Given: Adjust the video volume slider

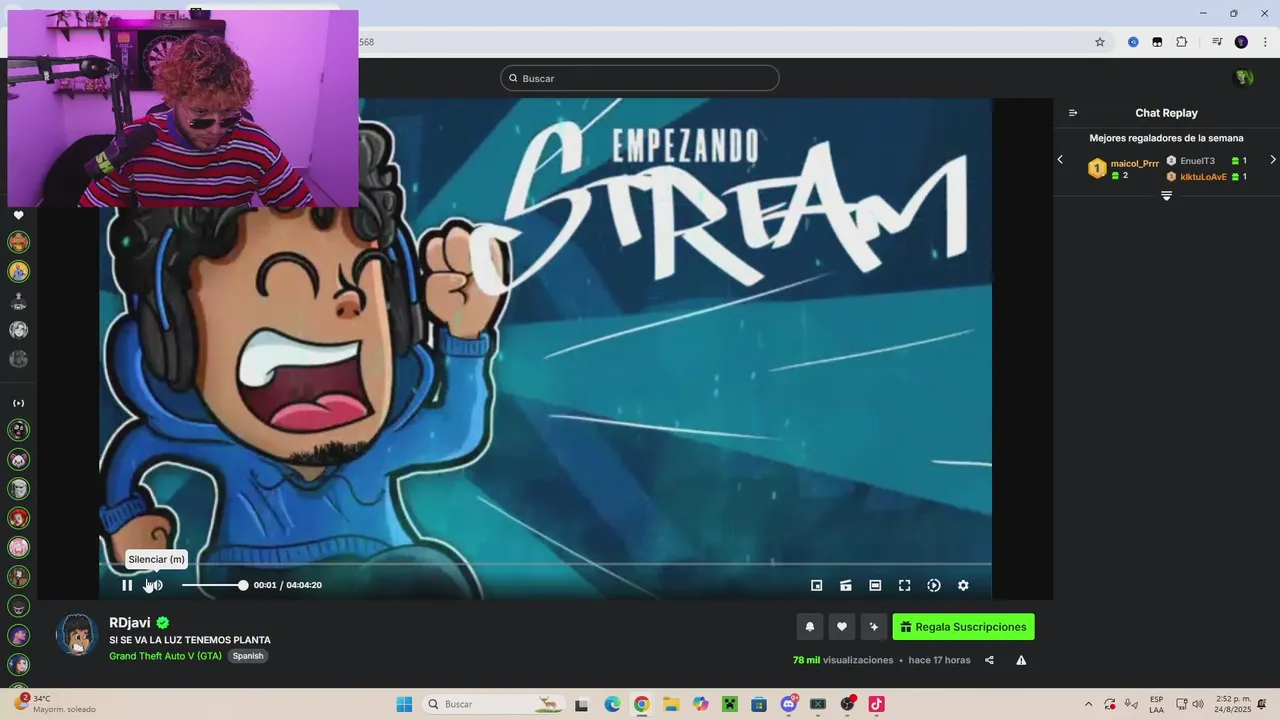Looking at the screenshot, I should click(x=214, y=585).
